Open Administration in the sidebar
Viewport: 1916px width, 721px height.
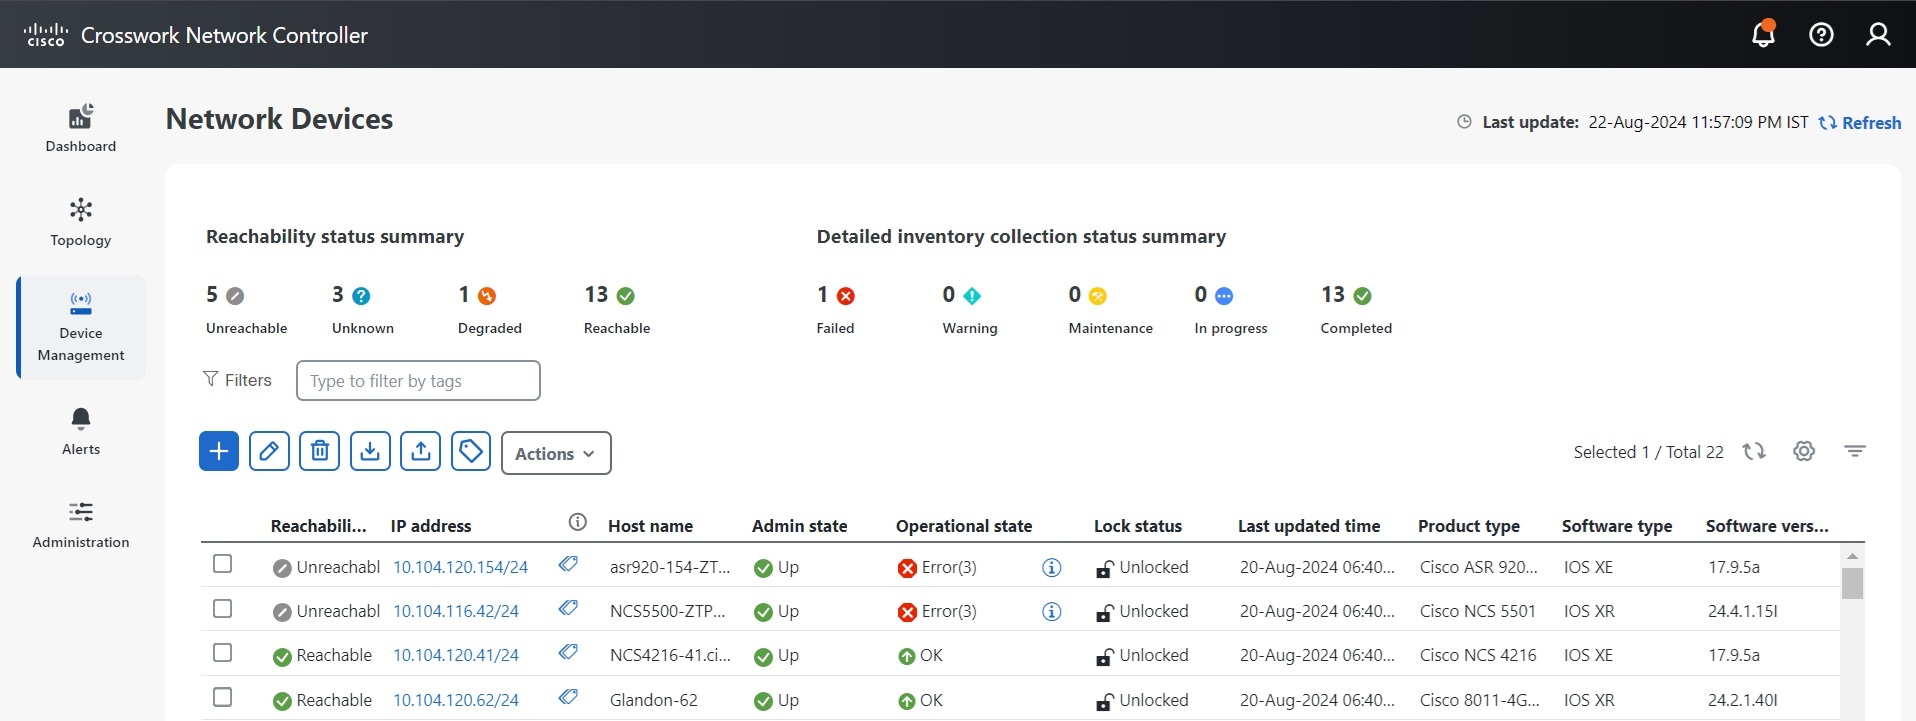(81, 525)
